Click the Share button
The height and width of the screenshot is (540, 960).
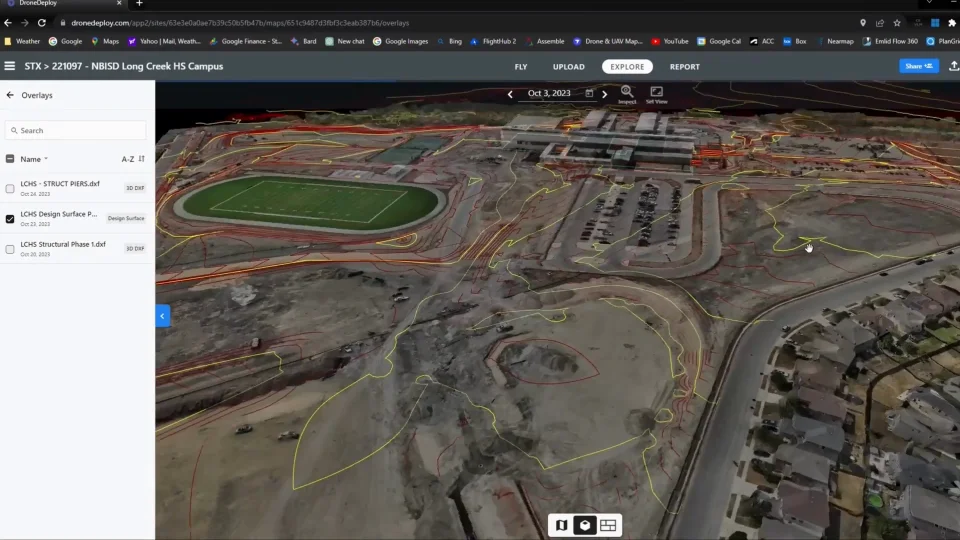918,66
